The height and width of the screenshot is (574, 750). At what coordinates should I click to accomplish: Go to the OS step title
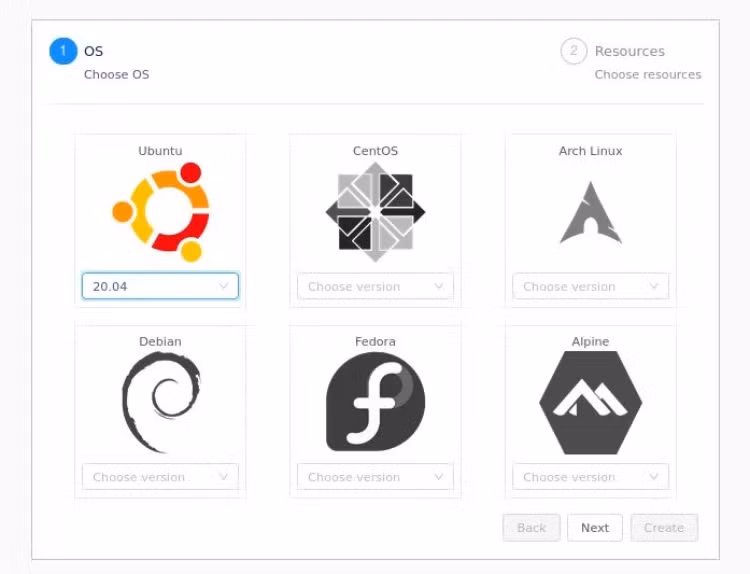click(94, 51)
